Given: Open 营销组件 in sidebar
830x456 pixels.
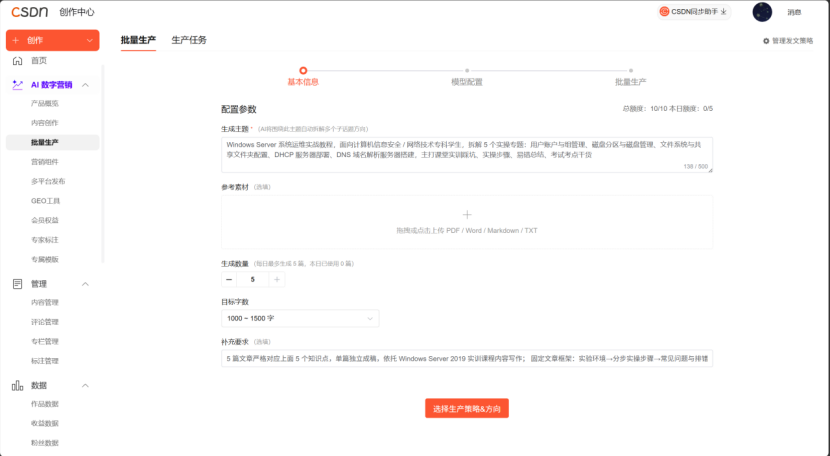Looking at the screenshot, I should click(x=44, y=162).
